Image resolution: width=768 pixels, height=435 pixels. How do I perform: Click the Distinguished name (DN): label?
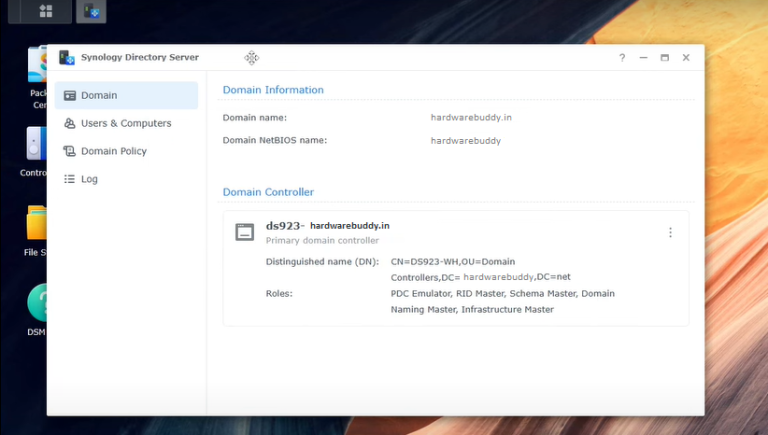pos(322,262)
